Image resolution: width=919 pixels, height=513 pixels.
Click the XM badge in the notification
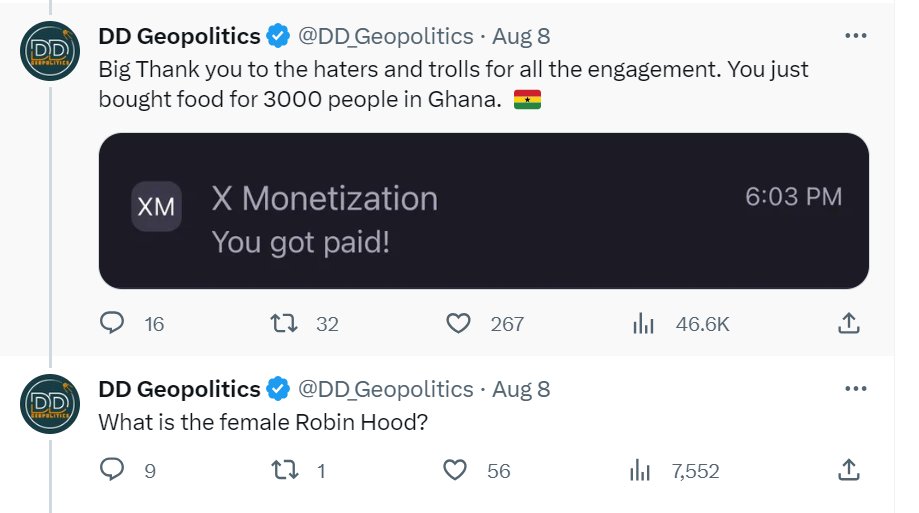click(x=156, y=206)
